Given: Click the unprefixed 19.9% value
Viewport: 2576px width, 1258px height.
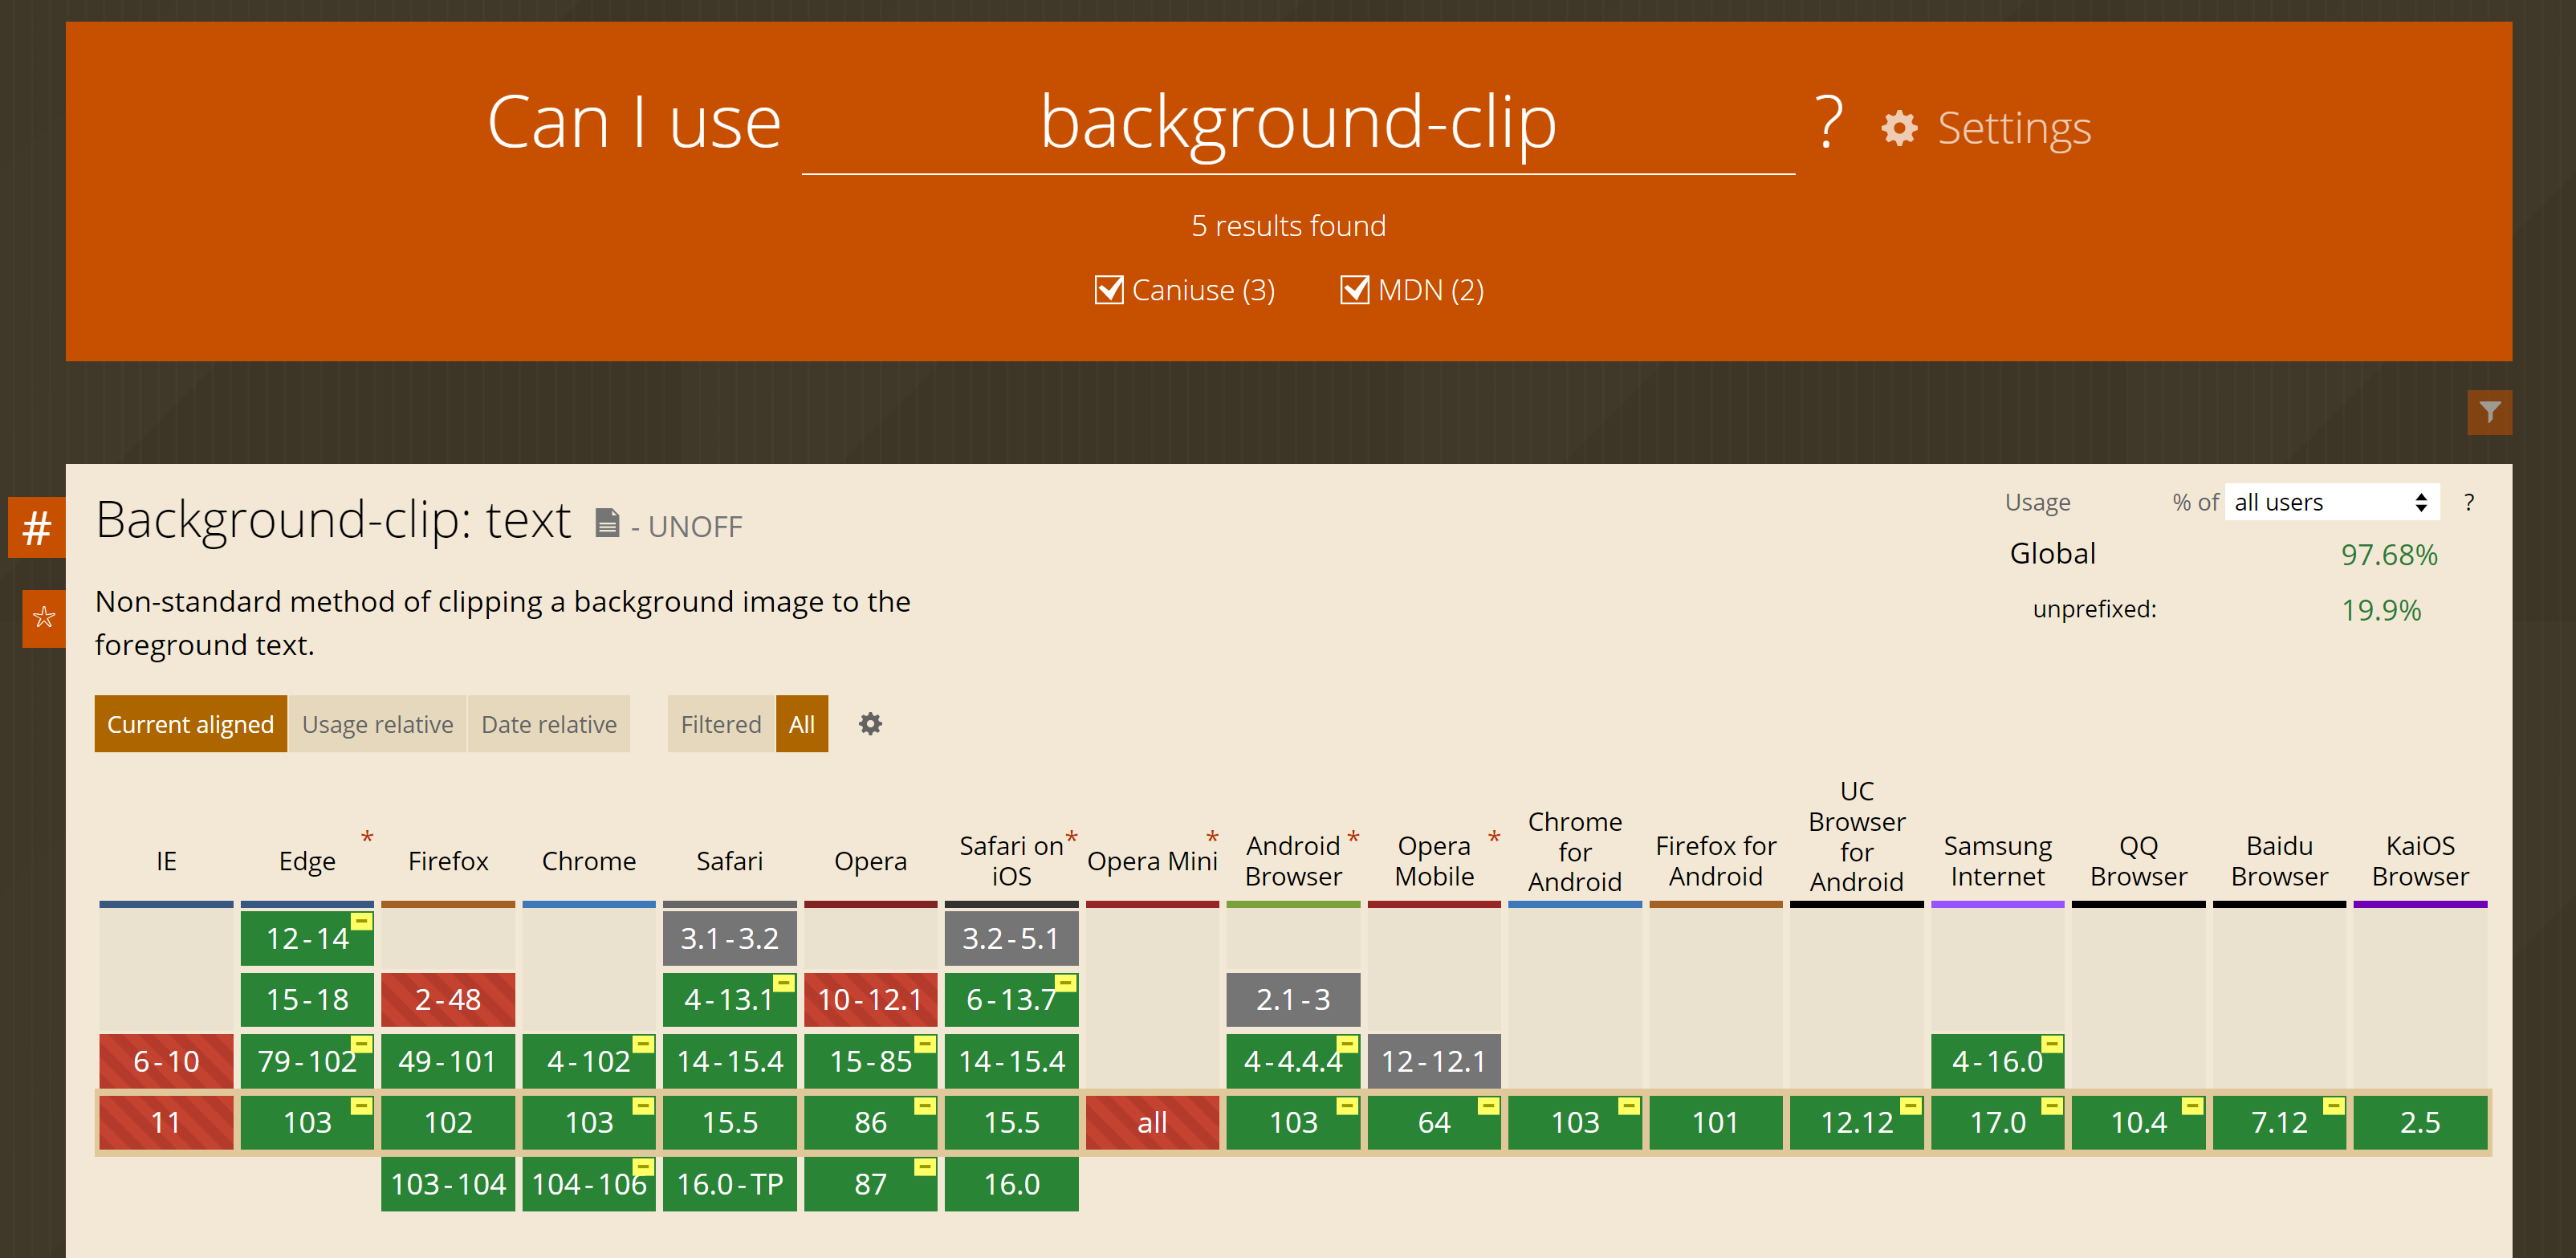Looking at the screenshot, I should click(x=2381, y=610).
